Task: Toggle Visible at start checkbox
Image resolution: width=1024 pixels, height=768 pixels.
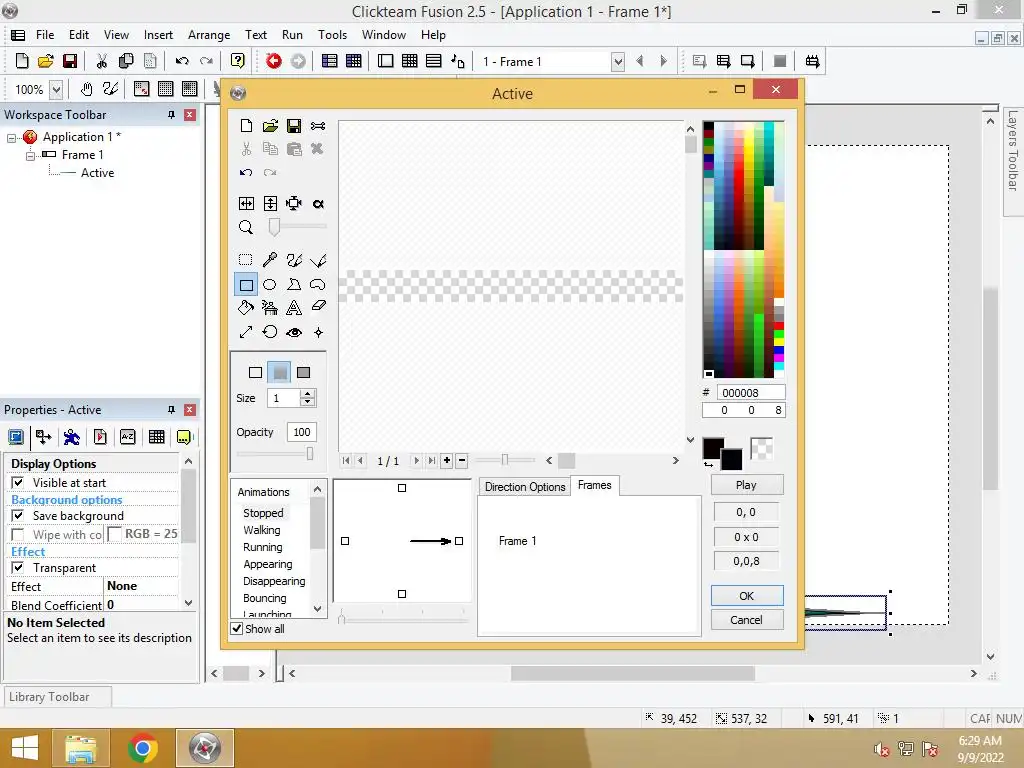Action: tap(18, 483)
